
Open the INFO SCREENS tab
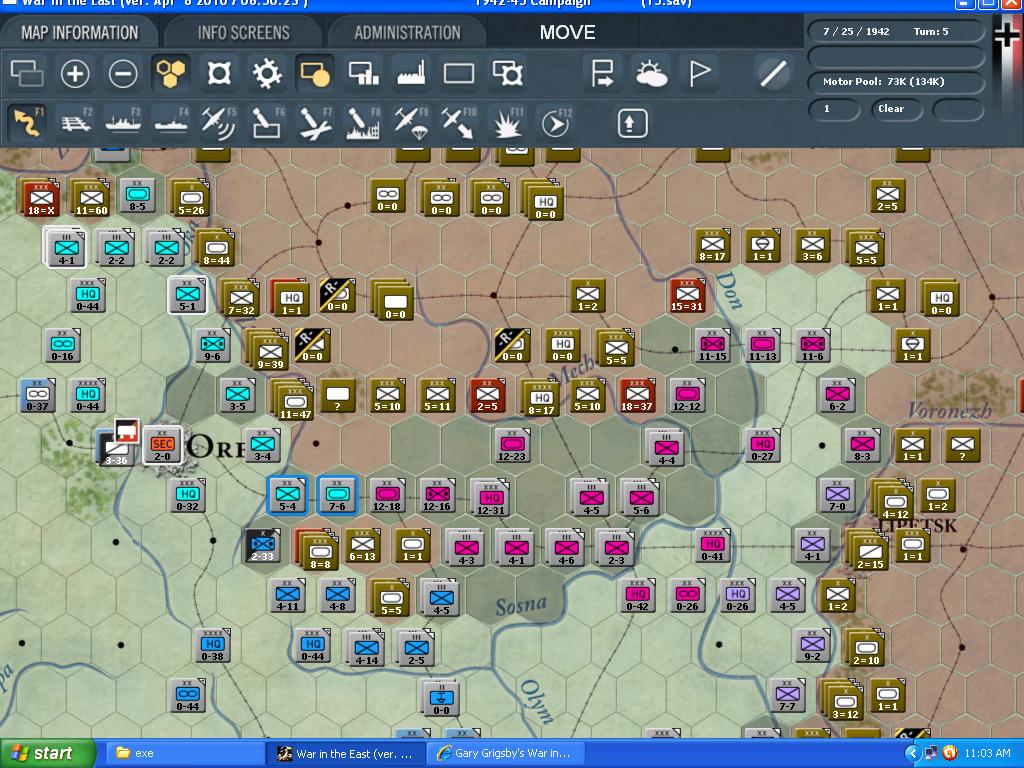point(244,33)
